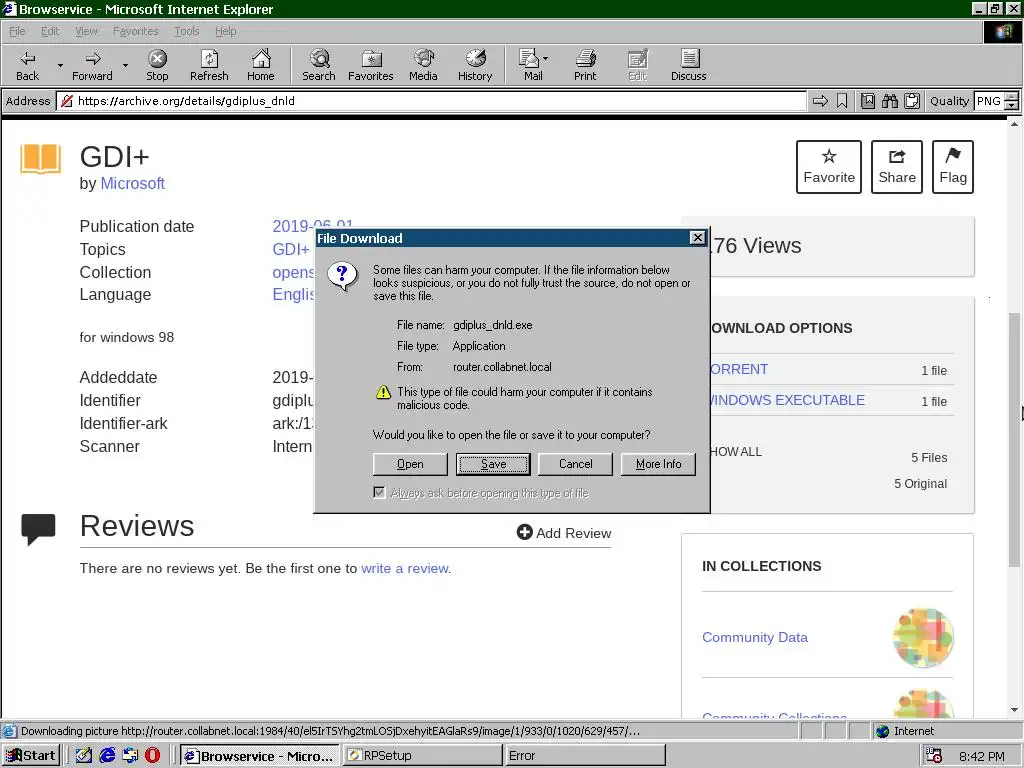Click the clipboard note icon
The height and width of the screenshot is (768, 1024).
[912, 101]
